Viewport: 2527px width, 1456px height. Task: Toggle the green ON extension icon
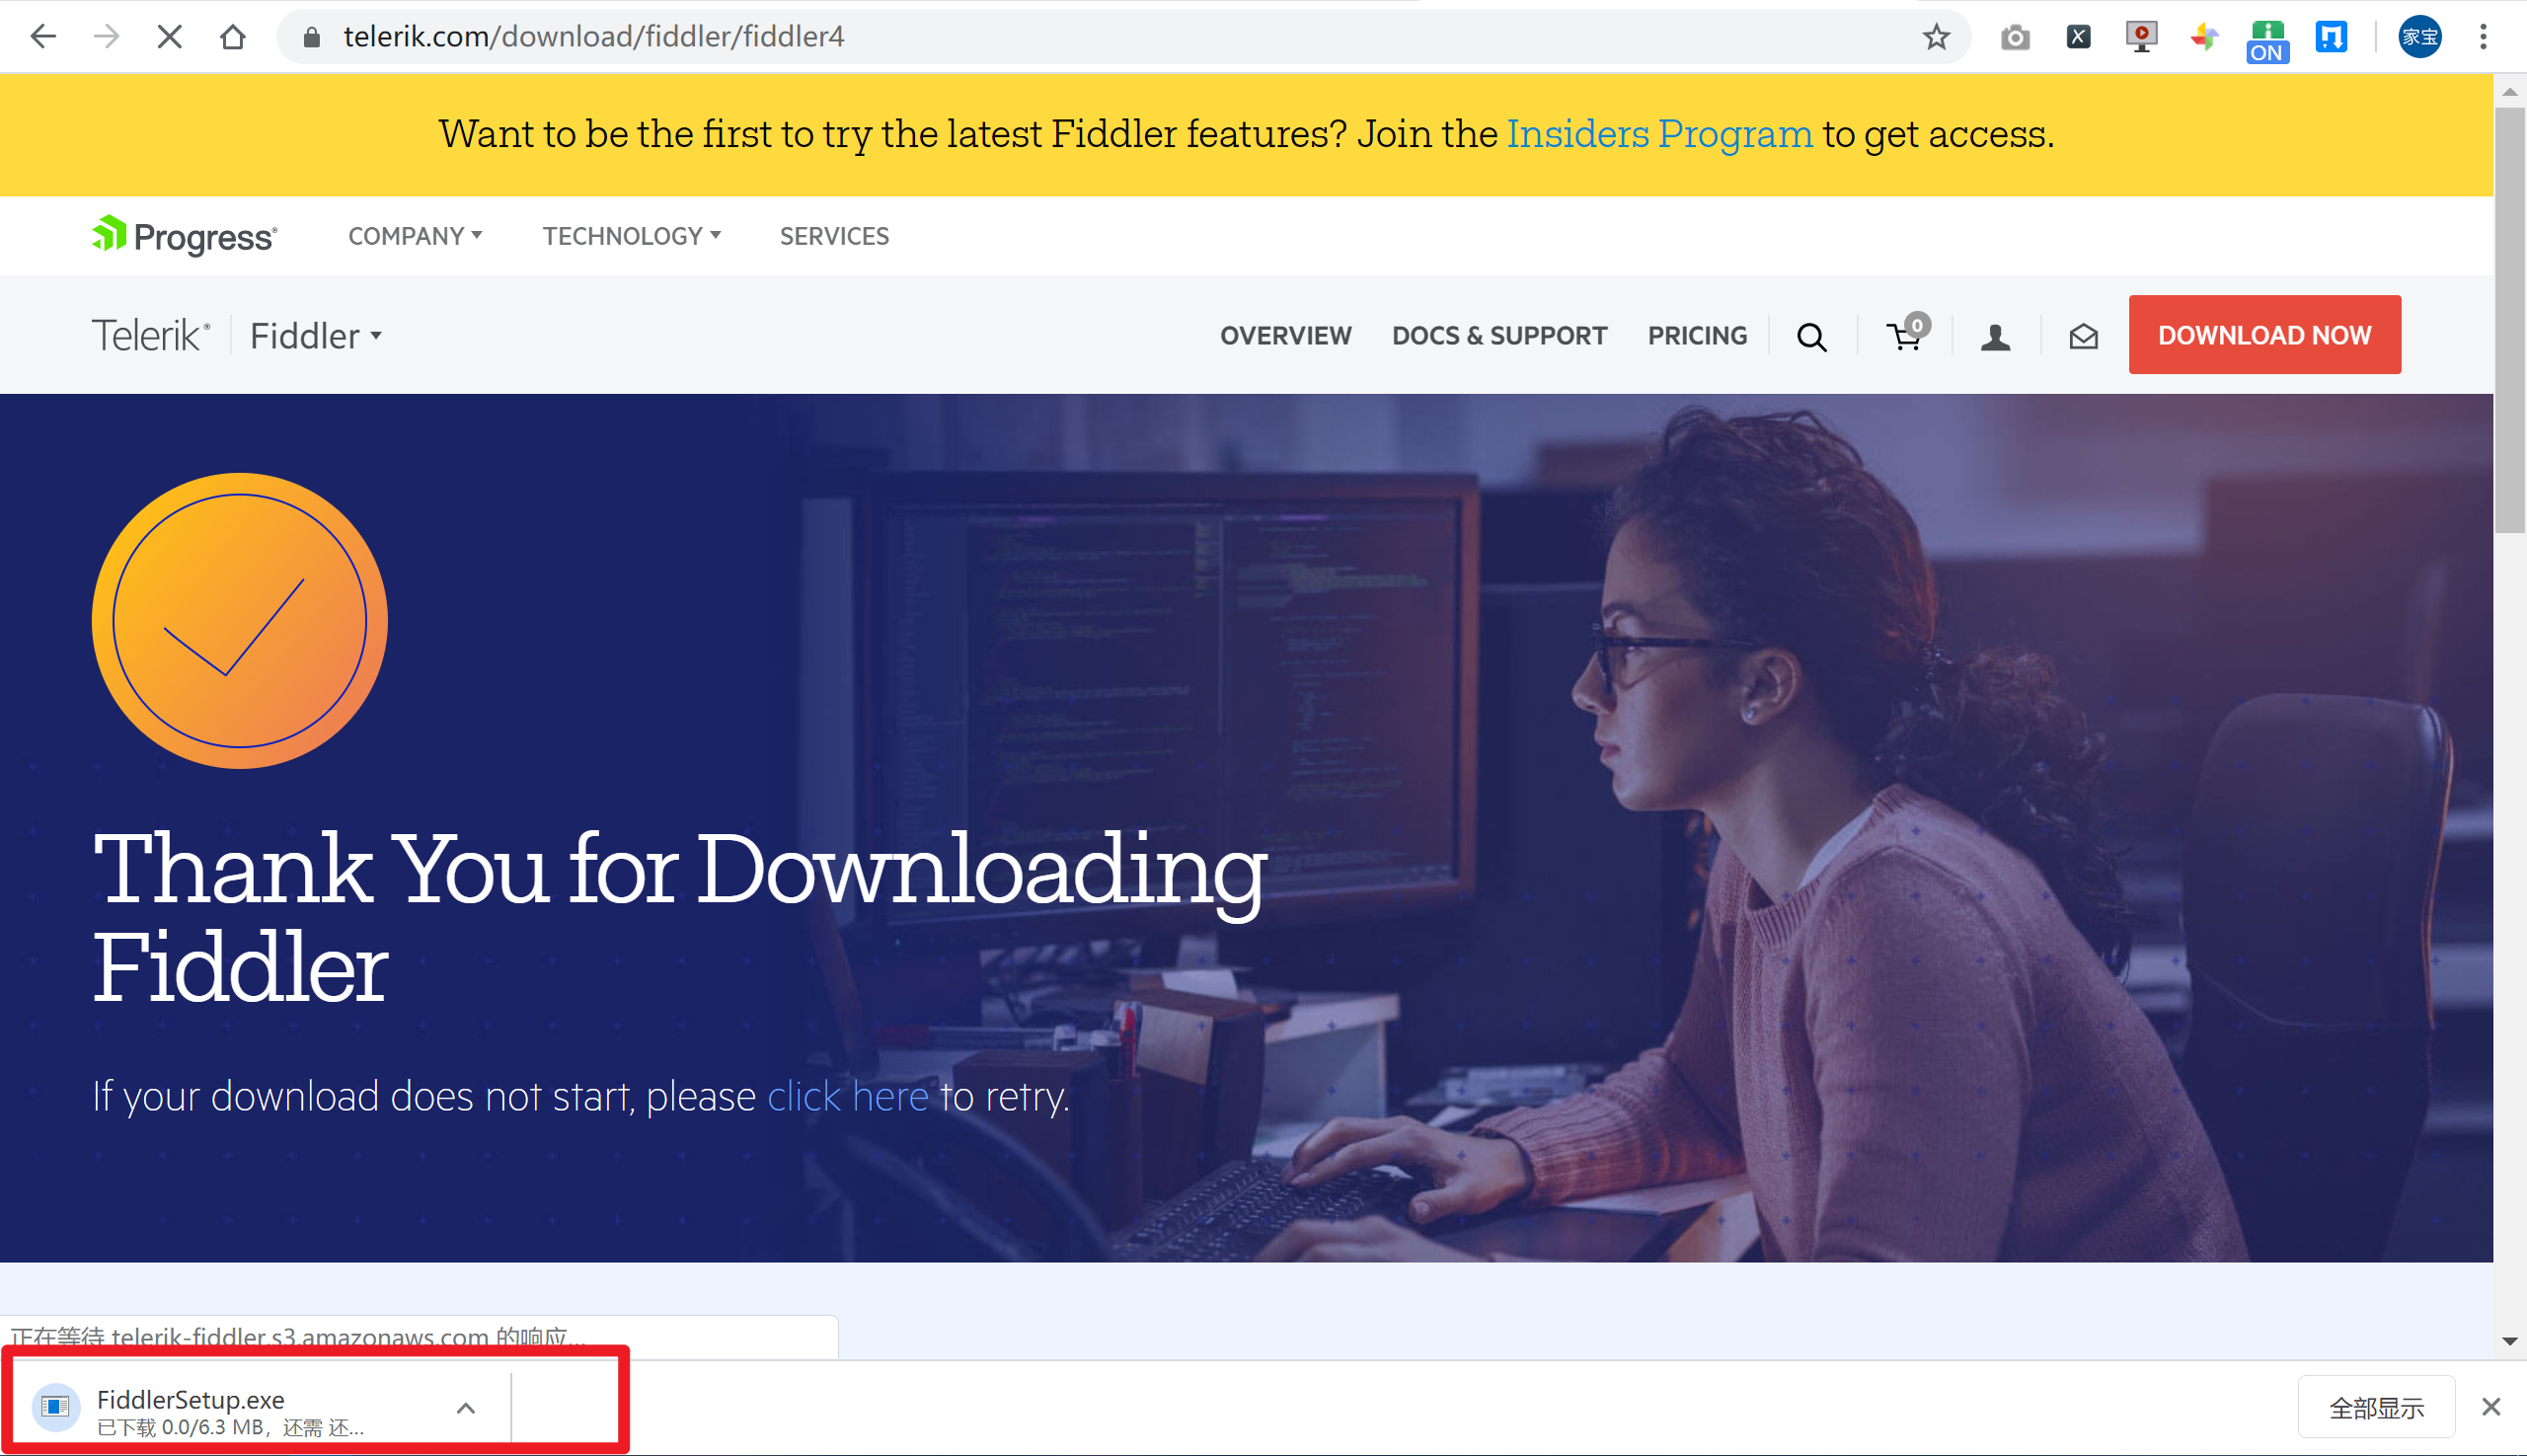2267,41
